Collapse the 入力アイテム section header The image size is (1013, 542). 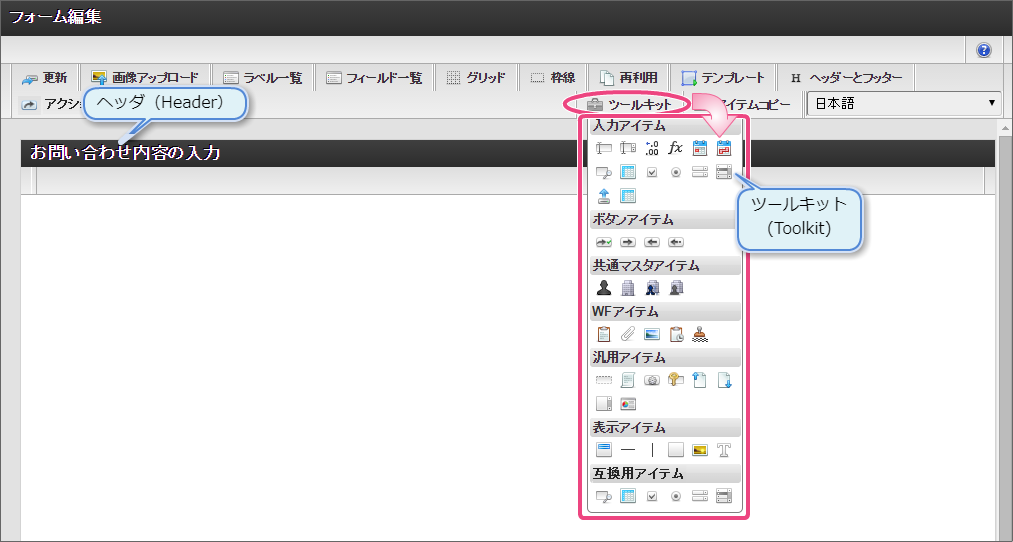665,126
